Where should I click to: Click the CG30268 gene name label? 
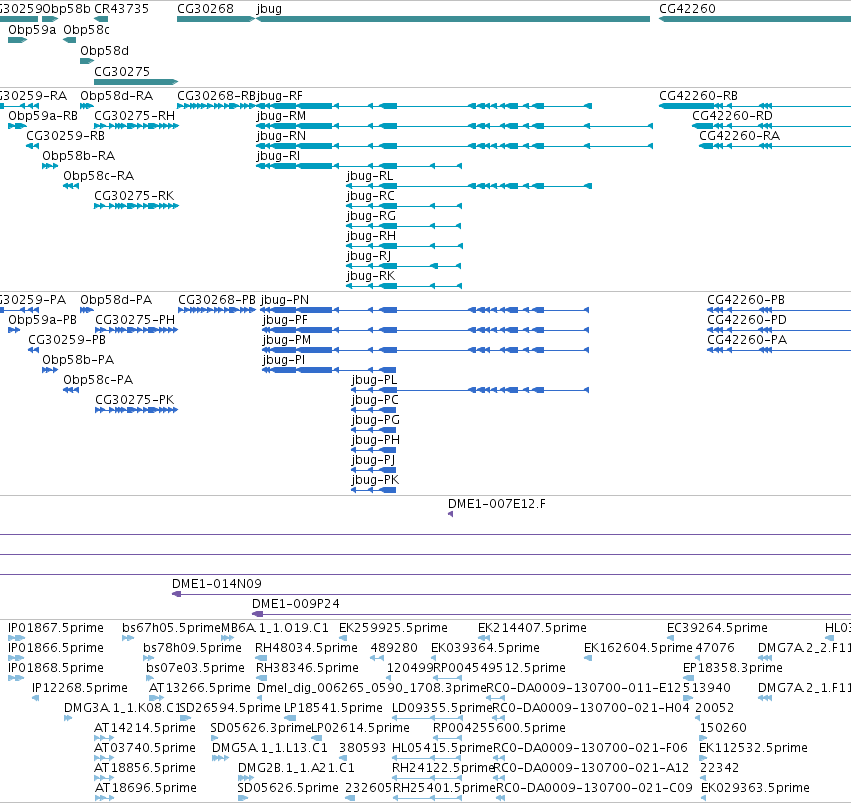(205, 9)
